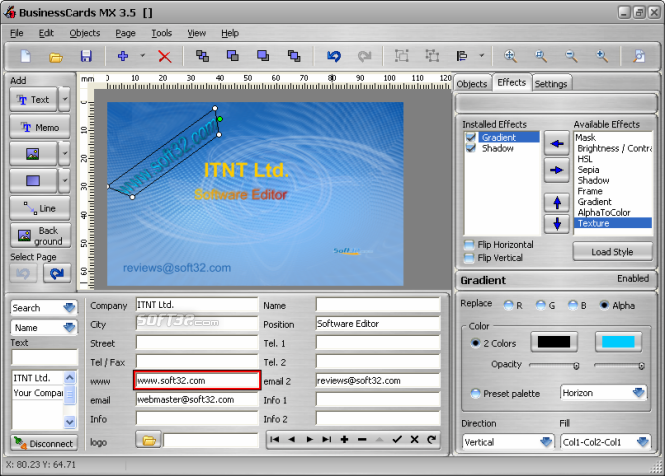Add a record with the plus button
Viewport: 665px width, 476px height.
pos(344,440)
